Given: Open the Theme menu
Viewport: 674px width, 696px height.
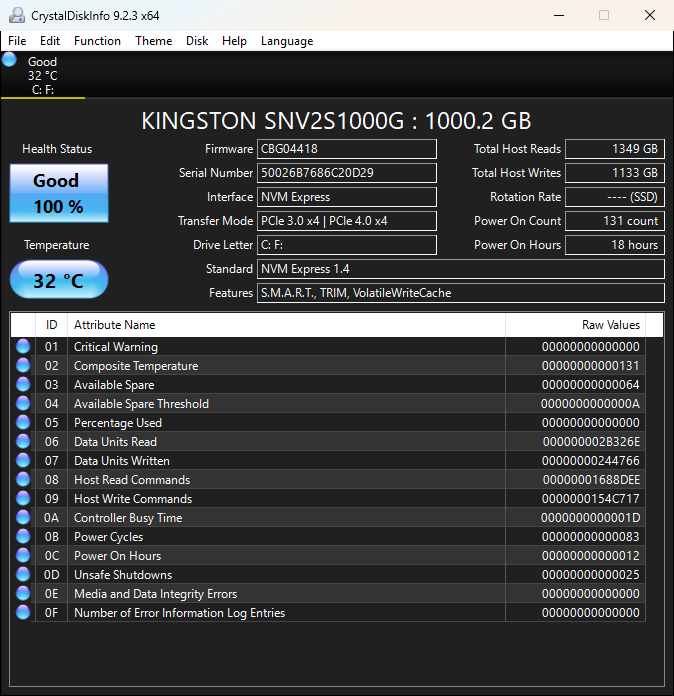Looking at the screenshot, I should click(154, 41).
